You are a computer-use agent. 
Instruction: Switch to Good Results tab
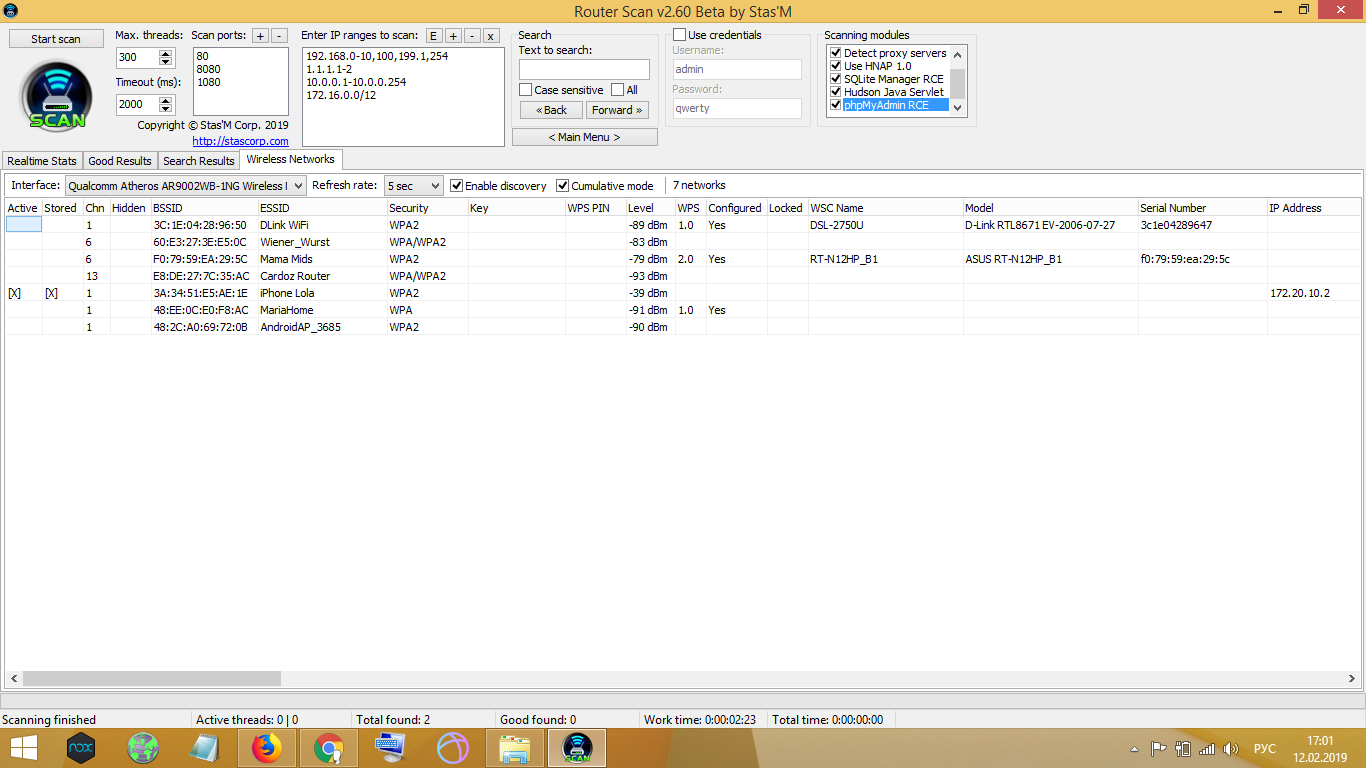(120, 161)
